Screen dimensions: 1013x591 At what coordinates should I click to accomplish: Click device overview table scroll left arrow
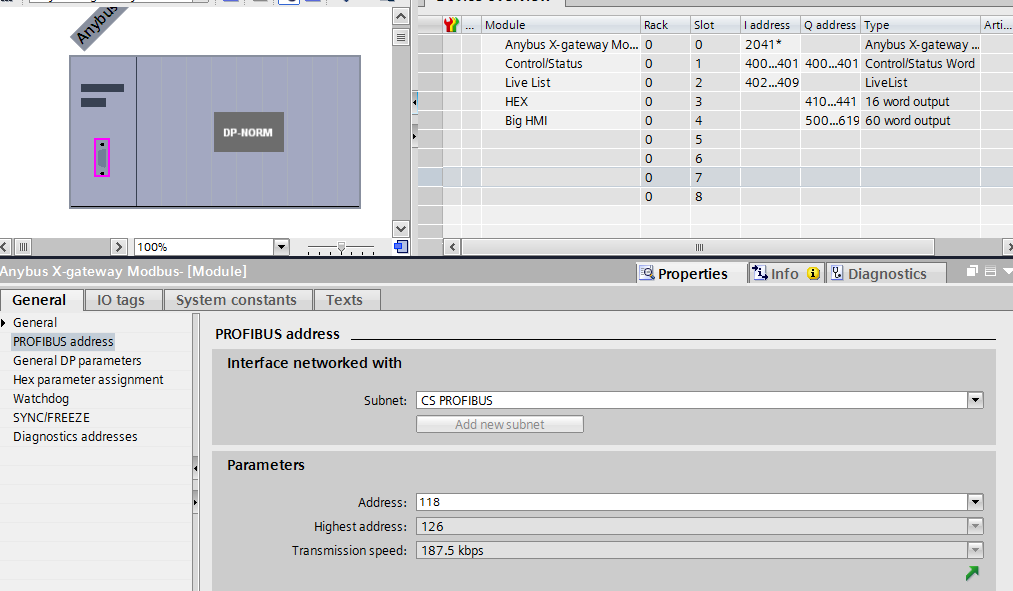pyautogui.click(x=452, y=247)
